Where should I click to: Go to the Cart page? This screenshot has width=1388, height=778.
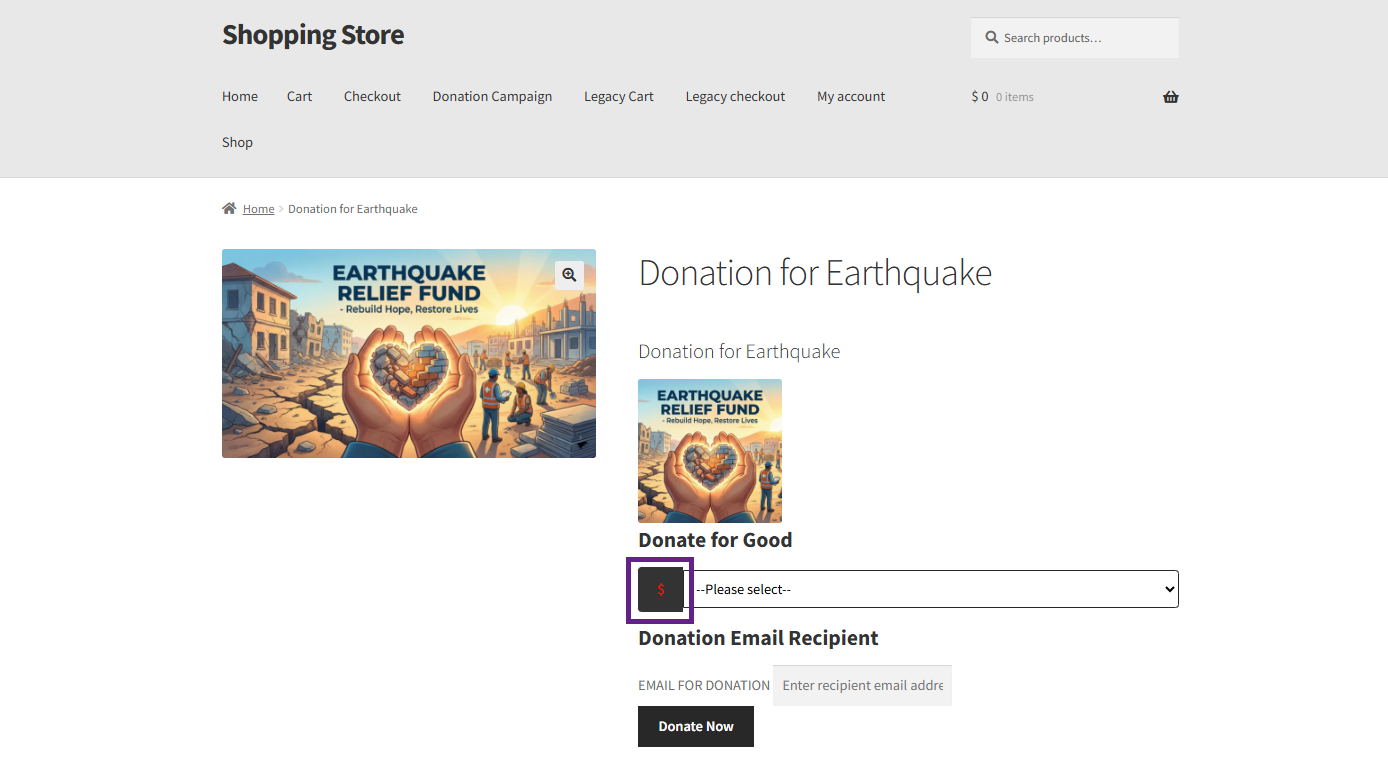click(x=299, y=97)
